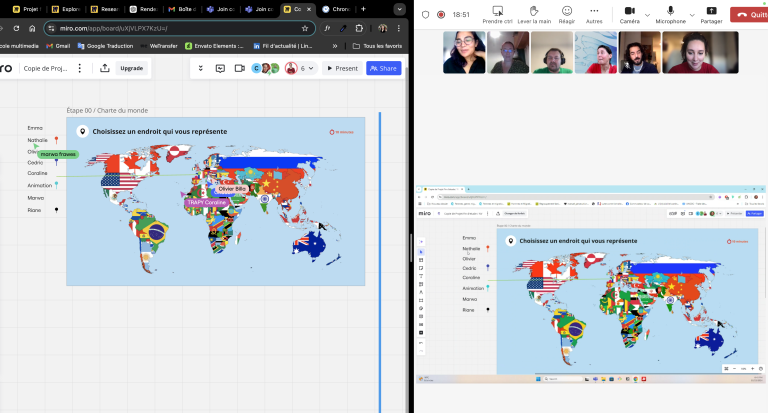Open the Miro board three-dot options menu
Viewport: 768px width, 413px height.
tap(82, 68)
